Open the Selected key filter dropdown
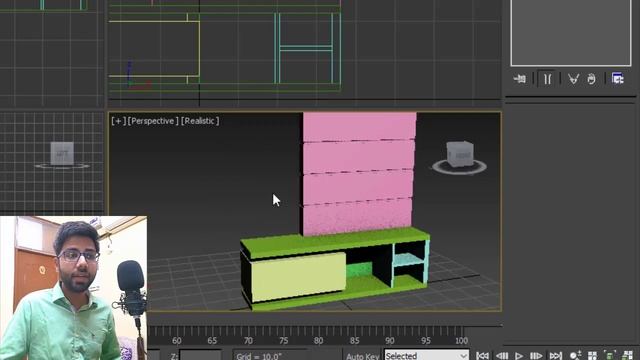The width and height of the screenshot is (640, 360). click(427, 356)
